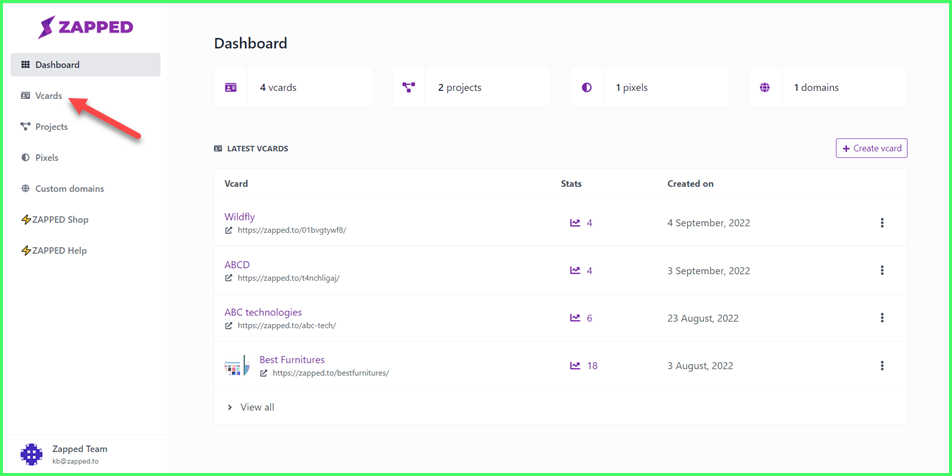
Task: Click the domains globe stat icon
Action: tap(764, 87)
